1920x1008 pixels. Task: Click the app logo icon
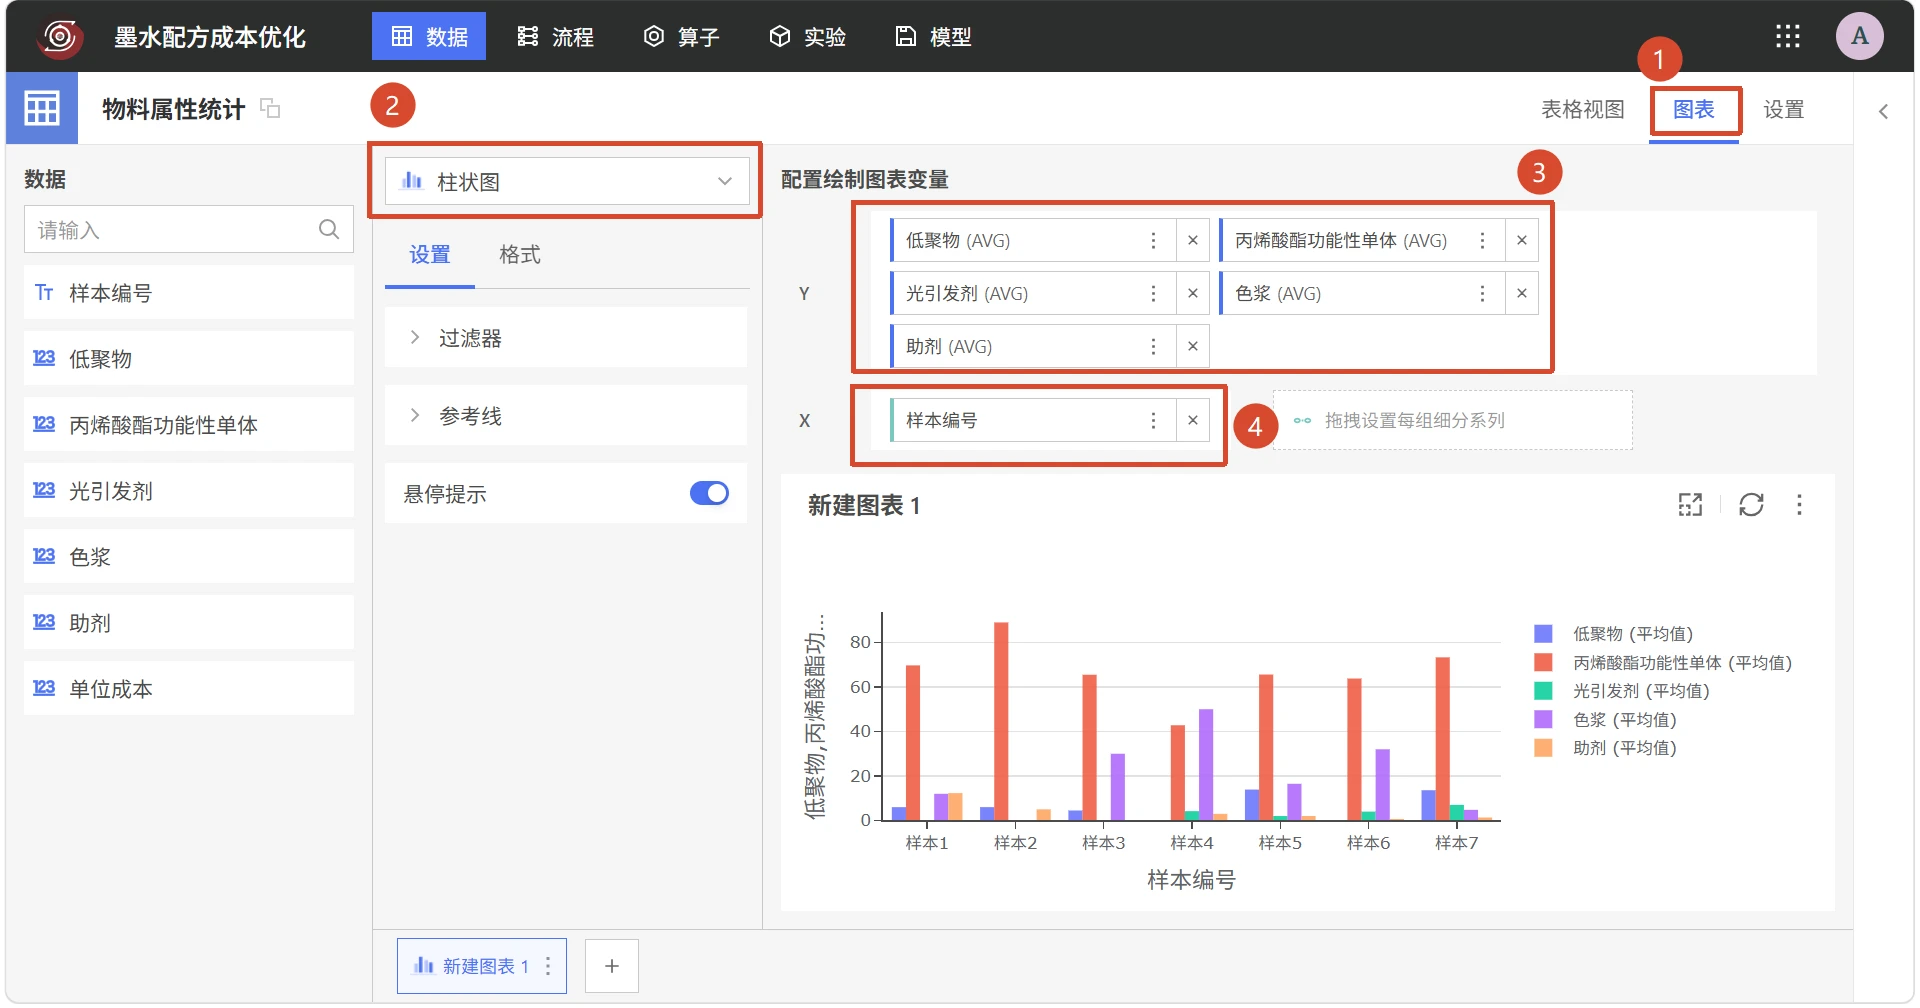60,37
